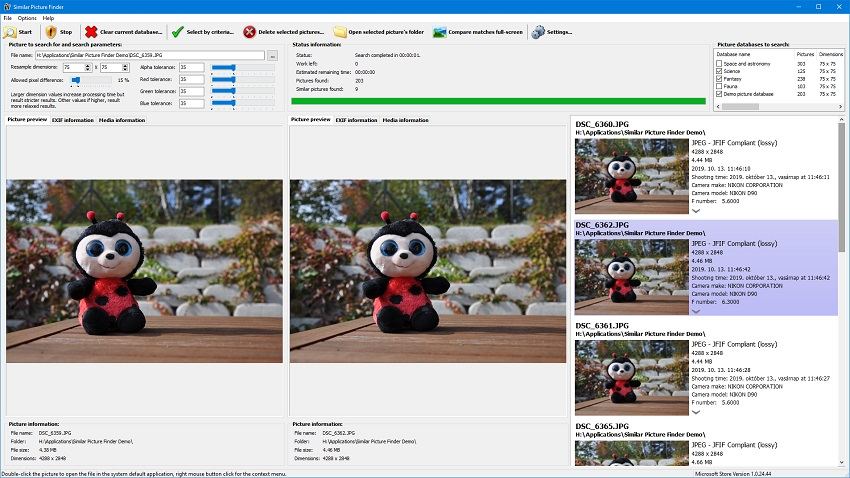Click the left source picture preview image
This screenshot has width=850, height=478.
(x=144, y=271)
